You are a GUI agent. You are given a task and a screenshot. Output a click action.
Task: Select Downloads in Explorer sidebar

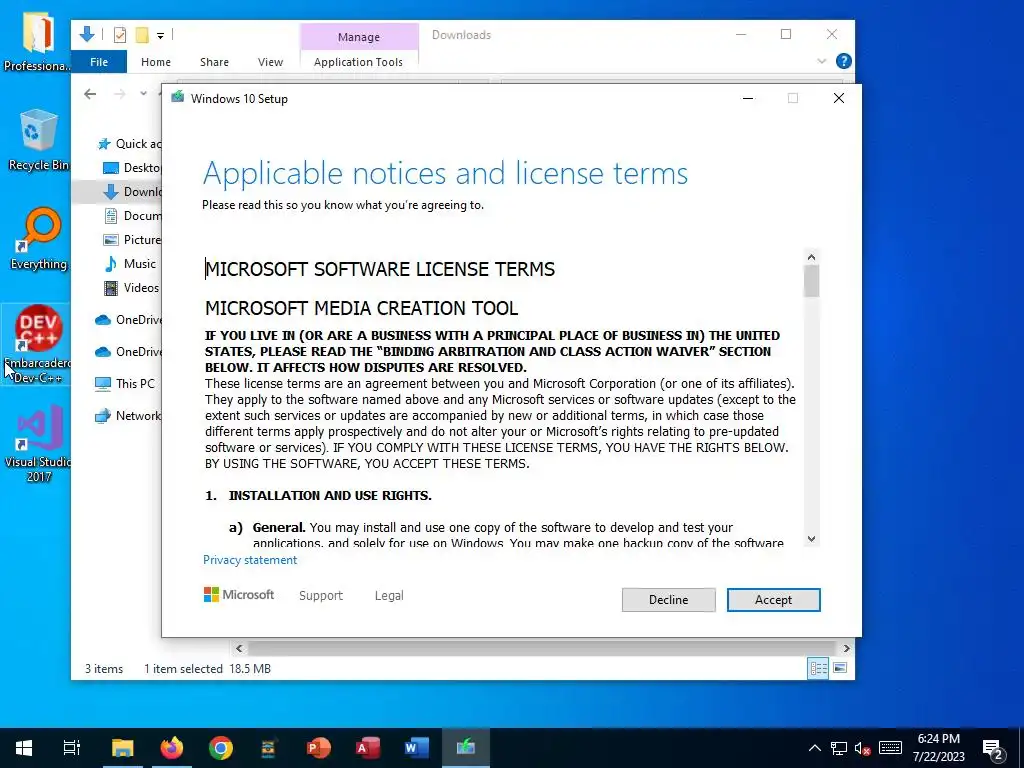coord(133,192)
